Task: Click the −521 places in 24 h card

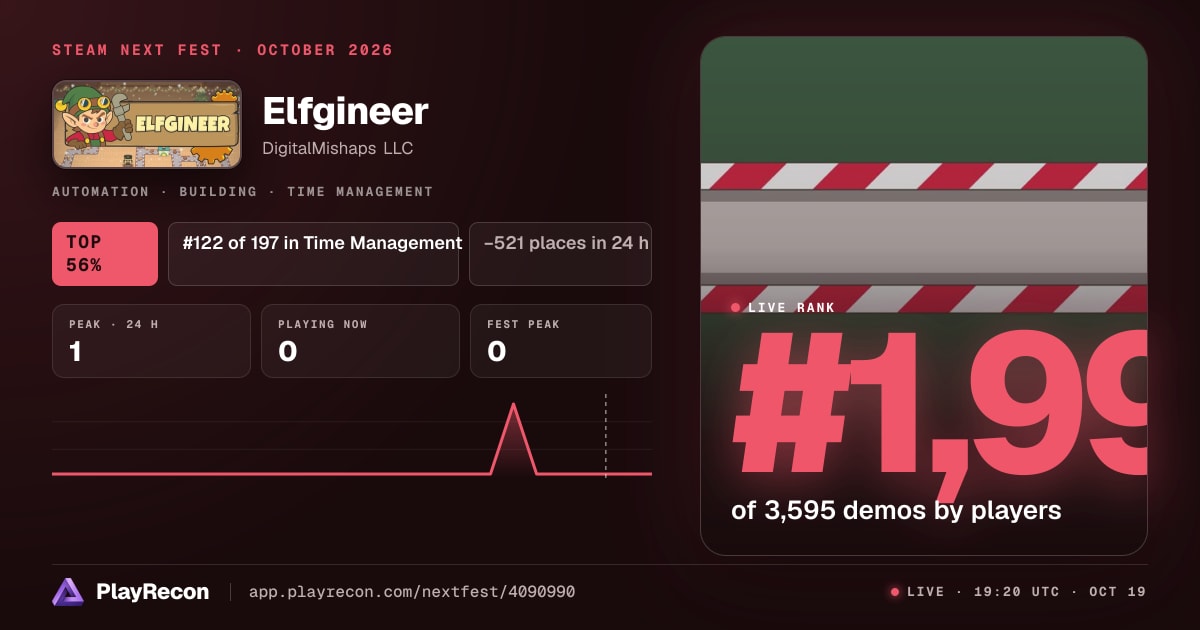Action: coord(560,254)
